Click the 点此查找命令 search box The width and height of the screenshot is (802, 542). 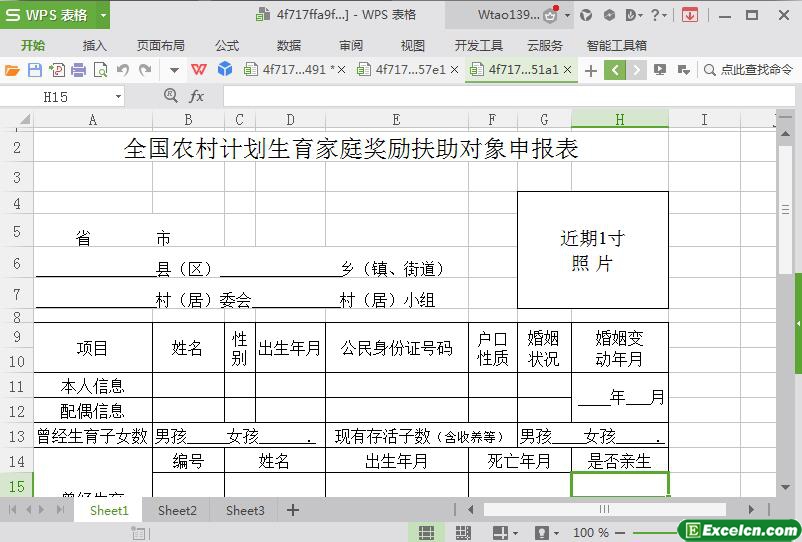[750, 70]
